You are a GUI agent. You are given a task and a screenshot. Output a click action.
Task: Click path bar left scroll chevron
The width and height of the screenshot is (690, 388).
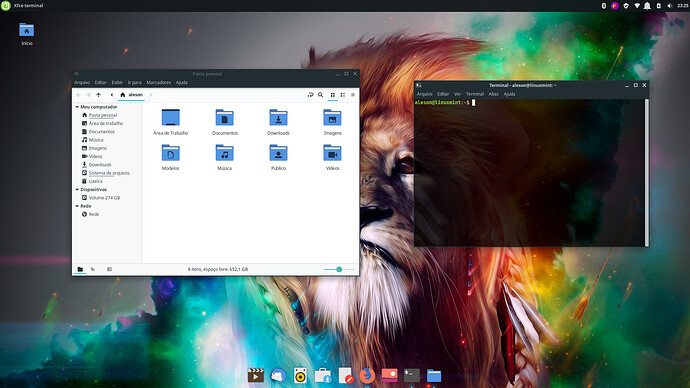(112, 95)
